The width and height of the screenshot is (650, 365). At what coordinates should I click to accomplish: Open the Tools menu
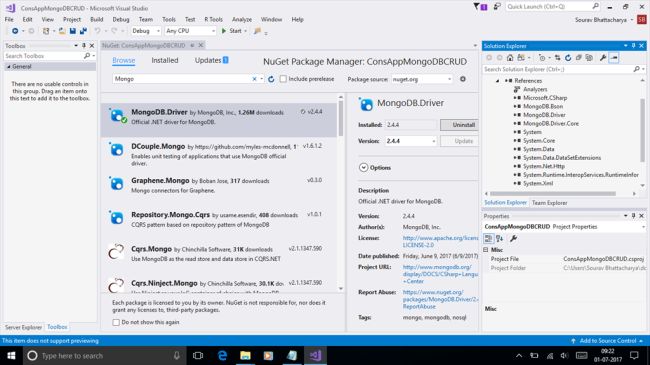169,19
